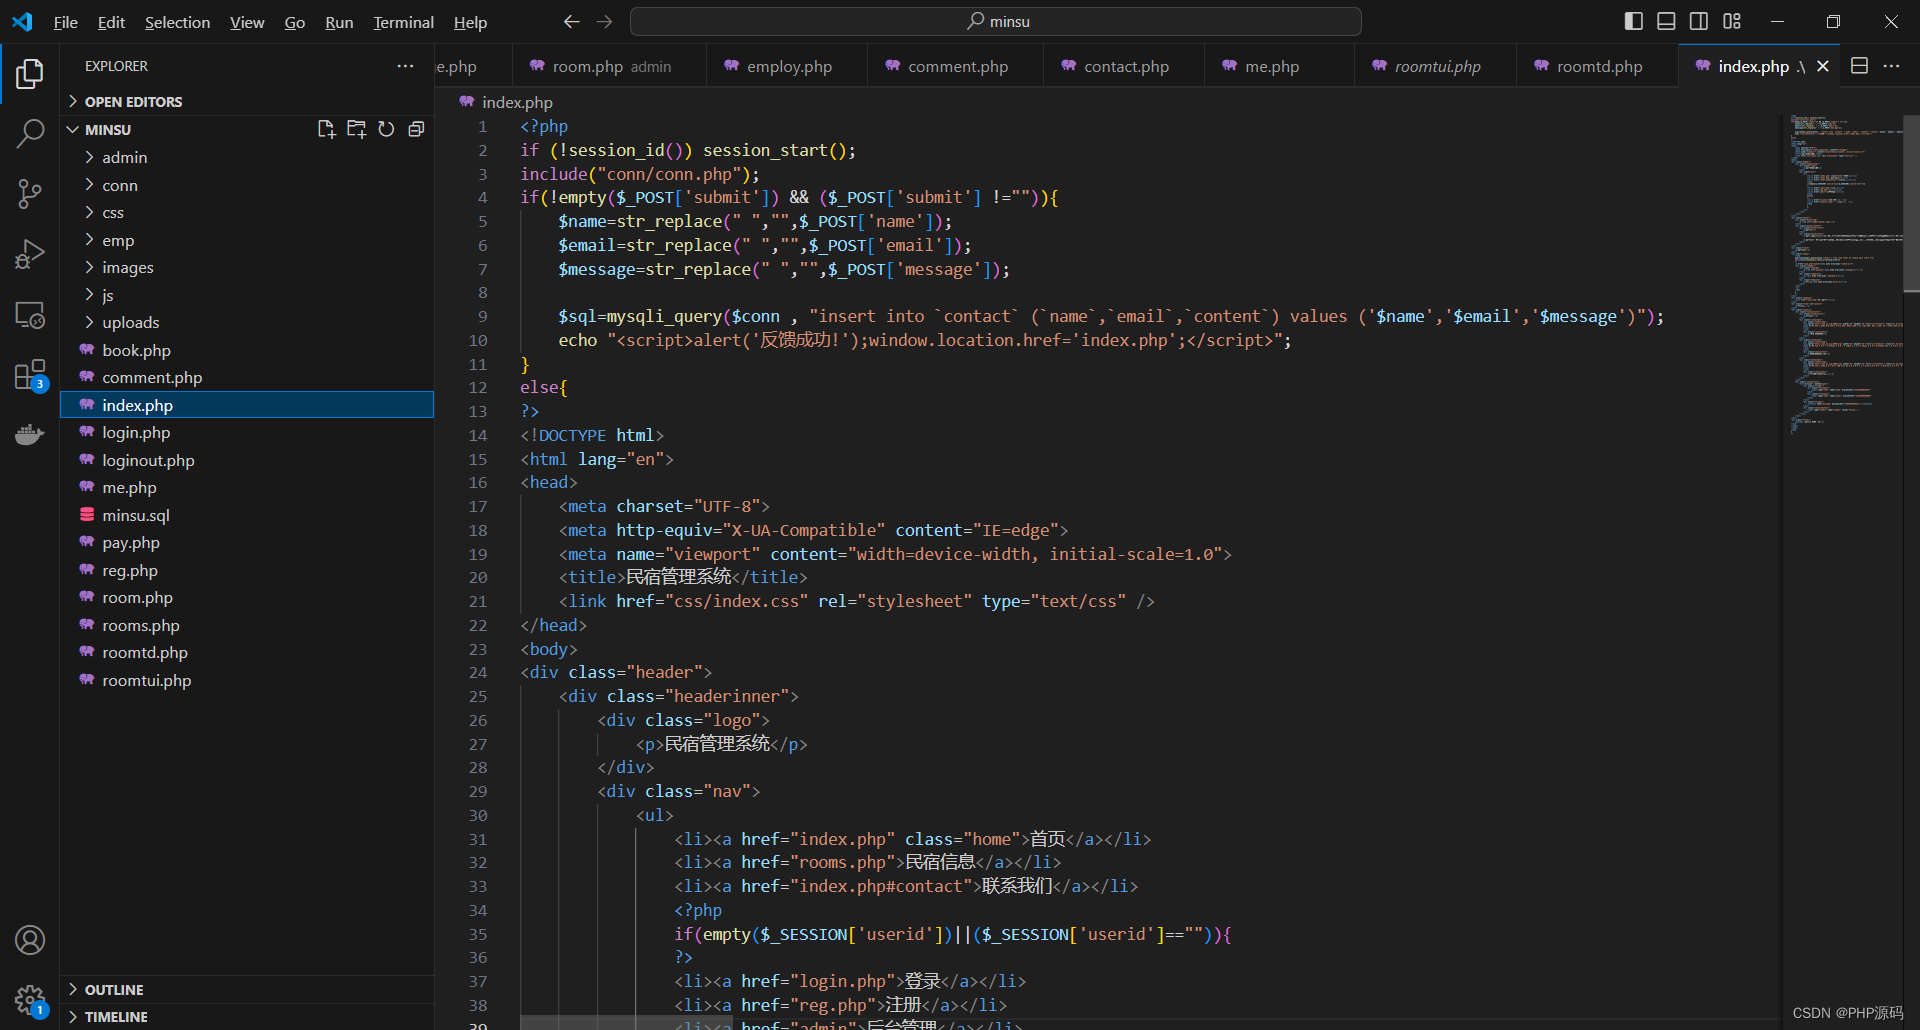This screenshot has height=1030, width=1920.
Task: Open rooms.php from file tree
Action: pos(246,625)
